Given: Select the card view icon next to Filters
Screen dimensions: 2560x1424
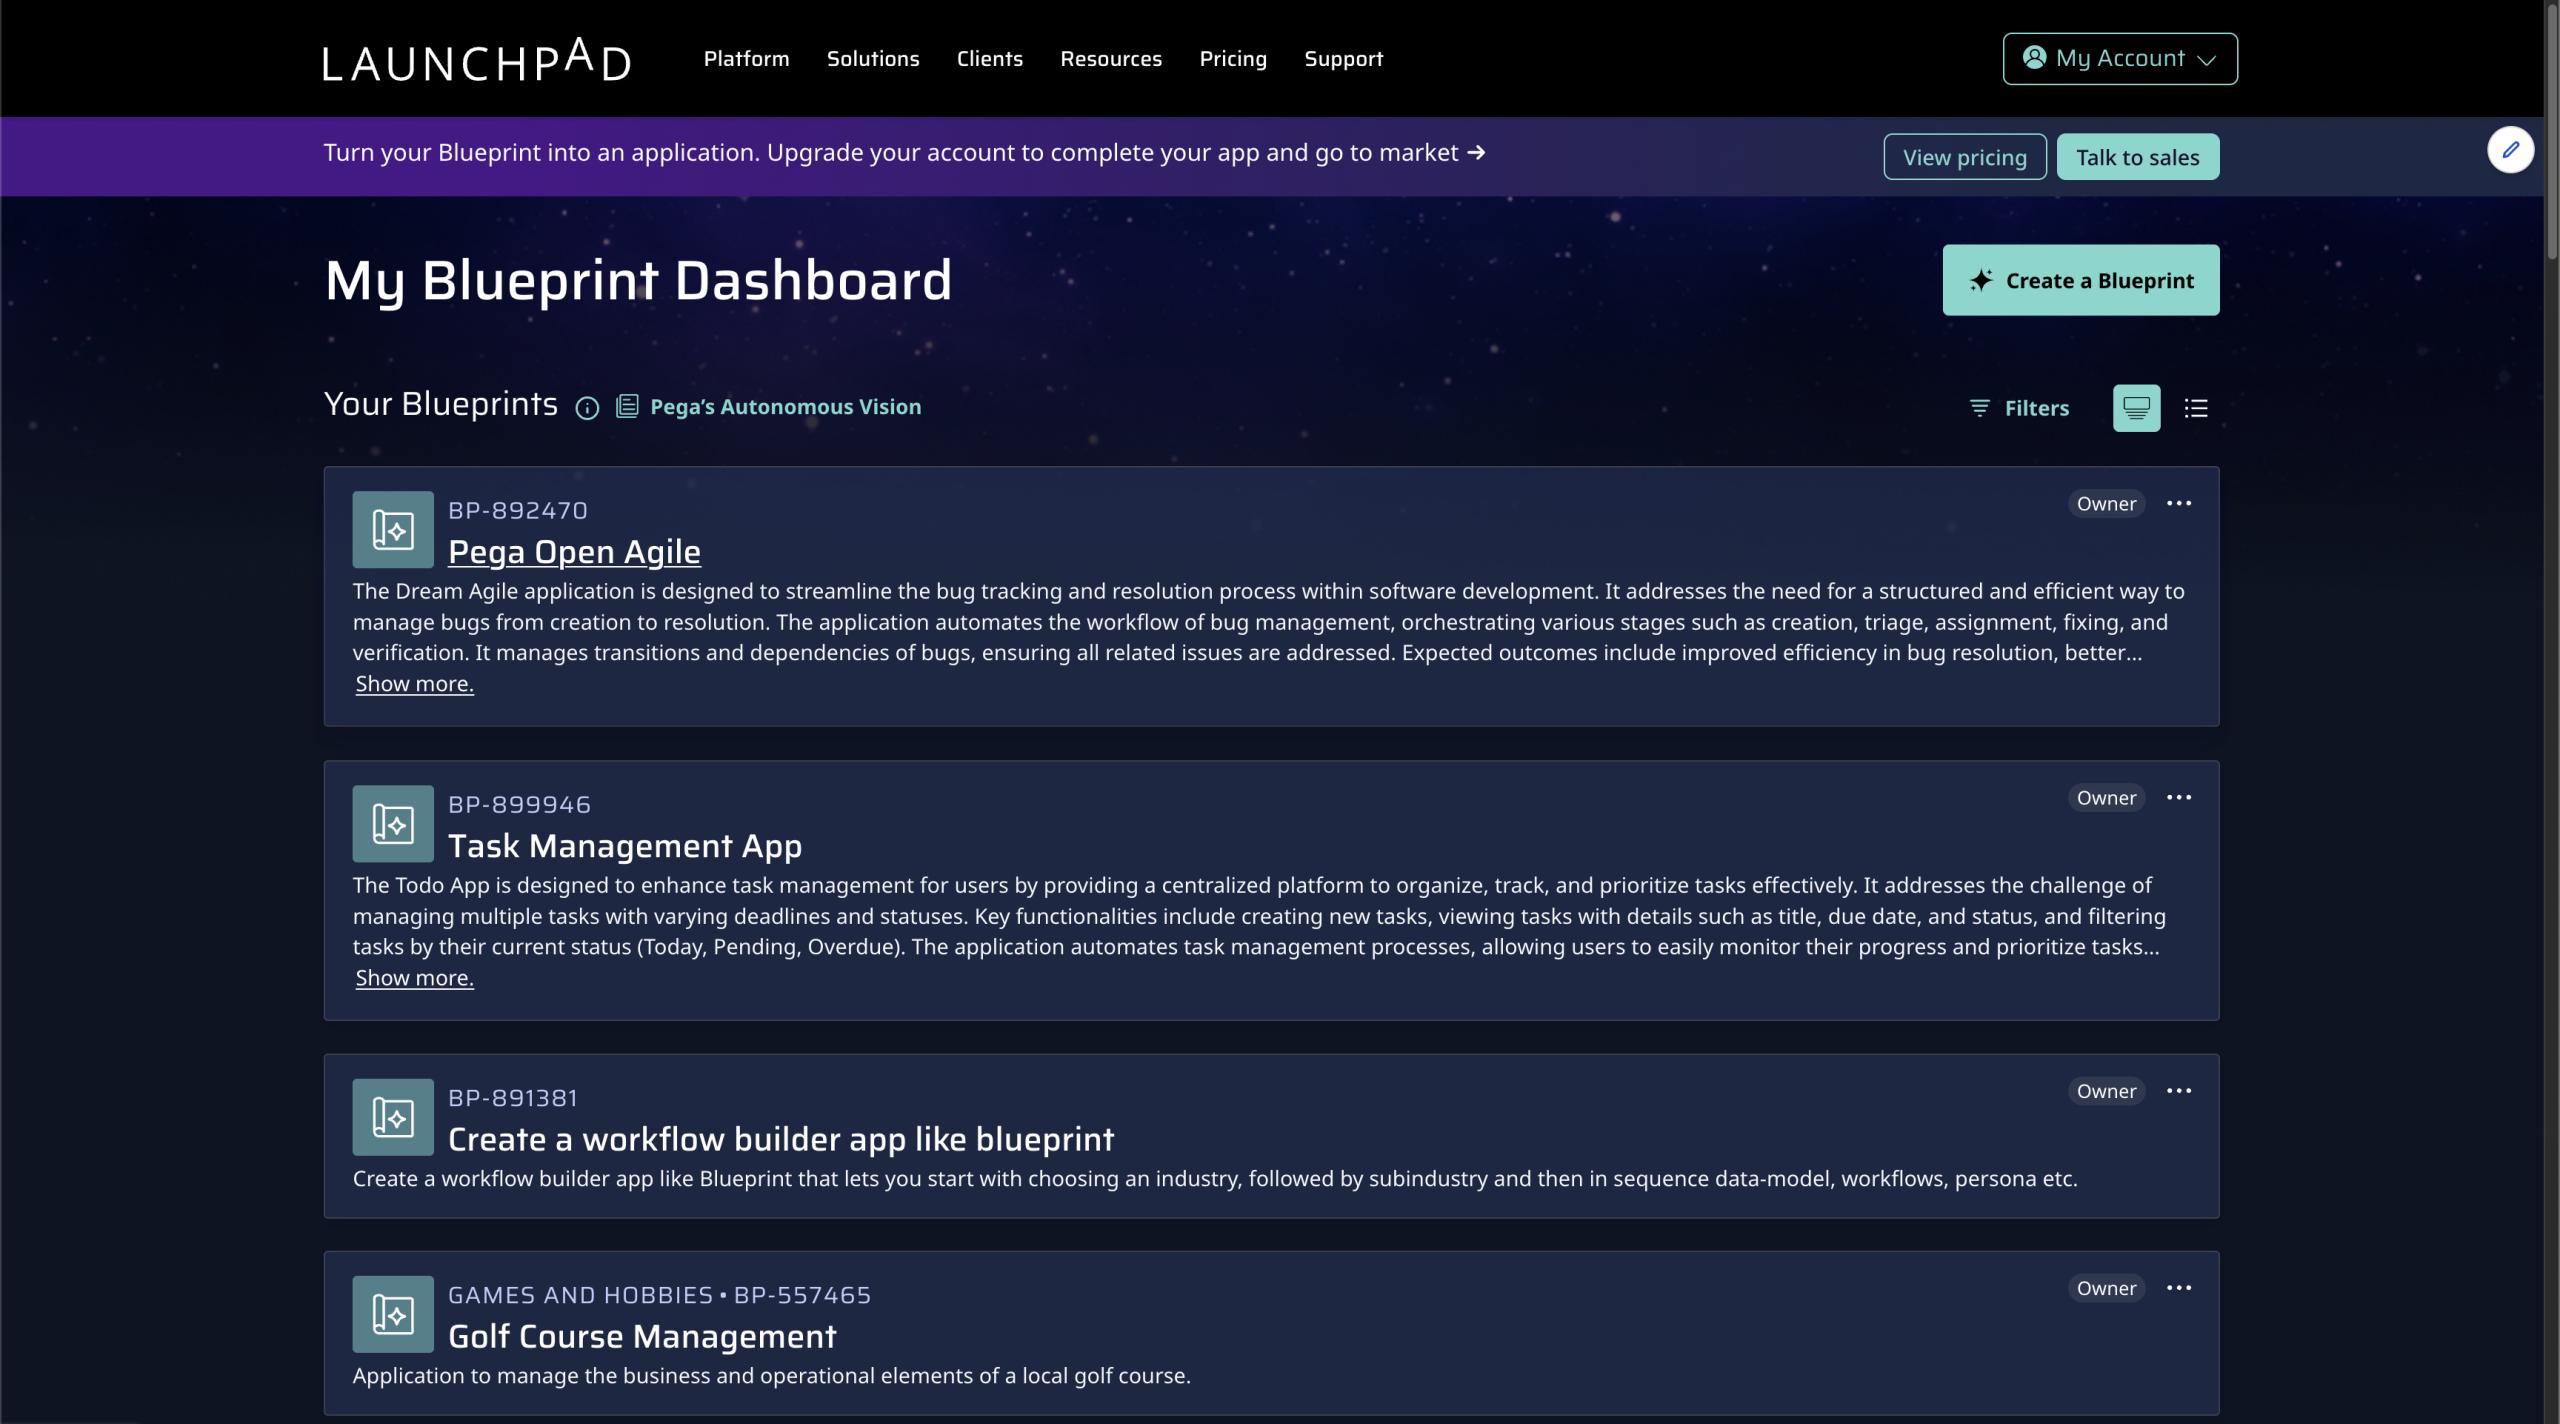Looking at the screenshot, I should point(2136,407).
